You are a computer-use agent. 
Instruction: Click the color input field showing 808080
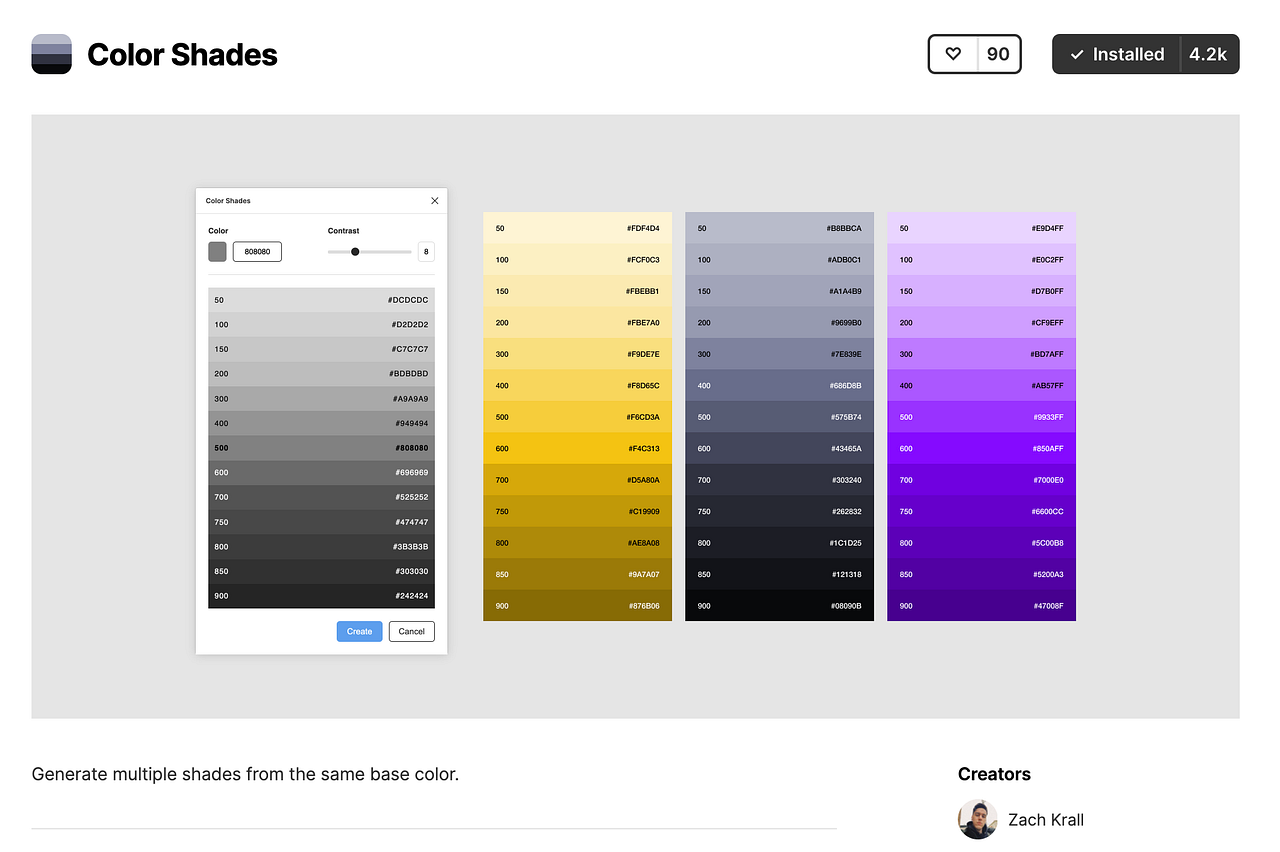[x=257, y=251]
